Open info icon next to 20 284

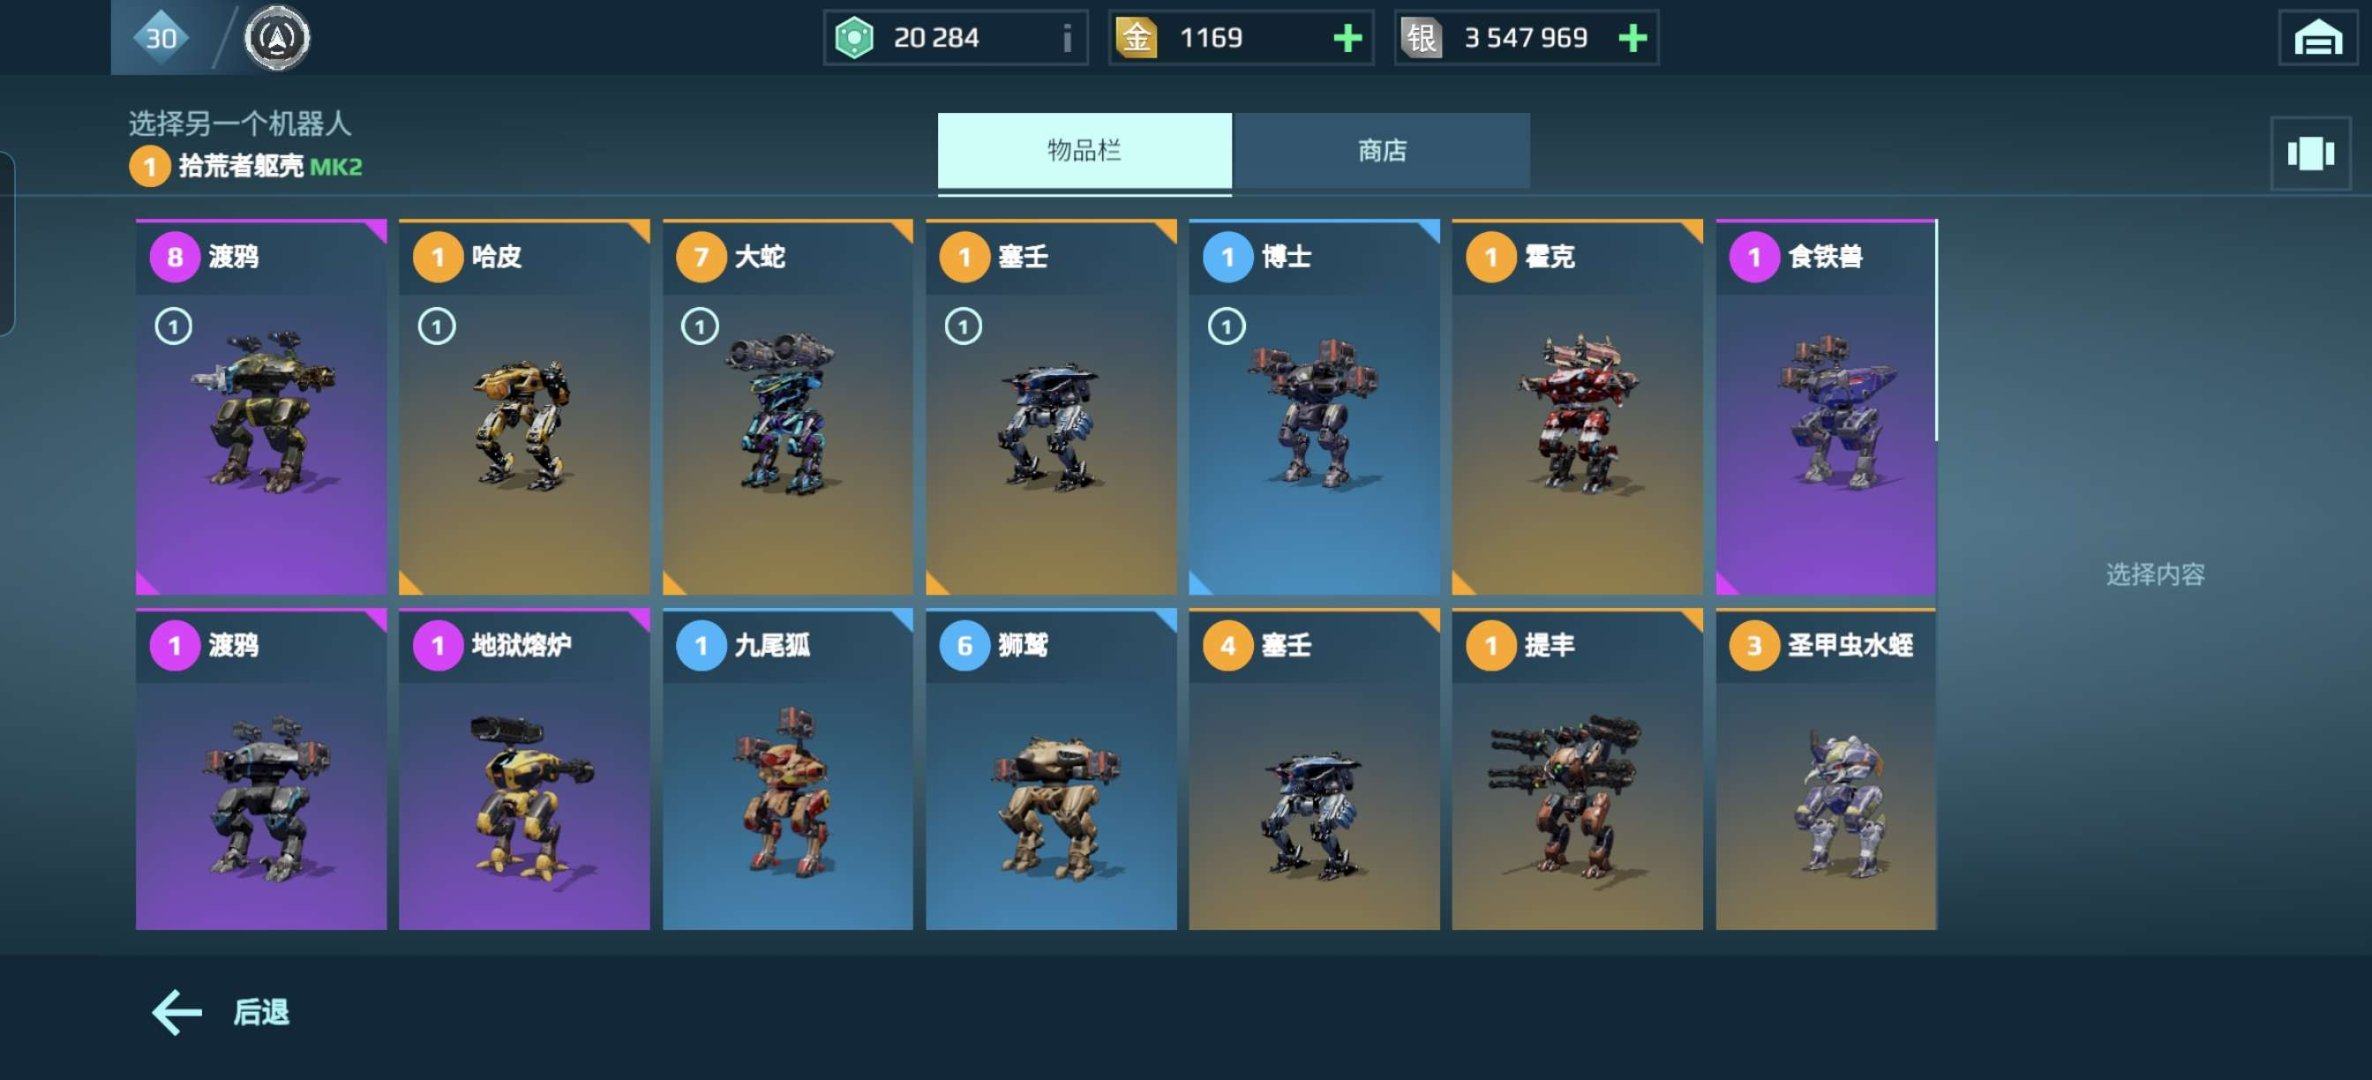click(1067, 38)
